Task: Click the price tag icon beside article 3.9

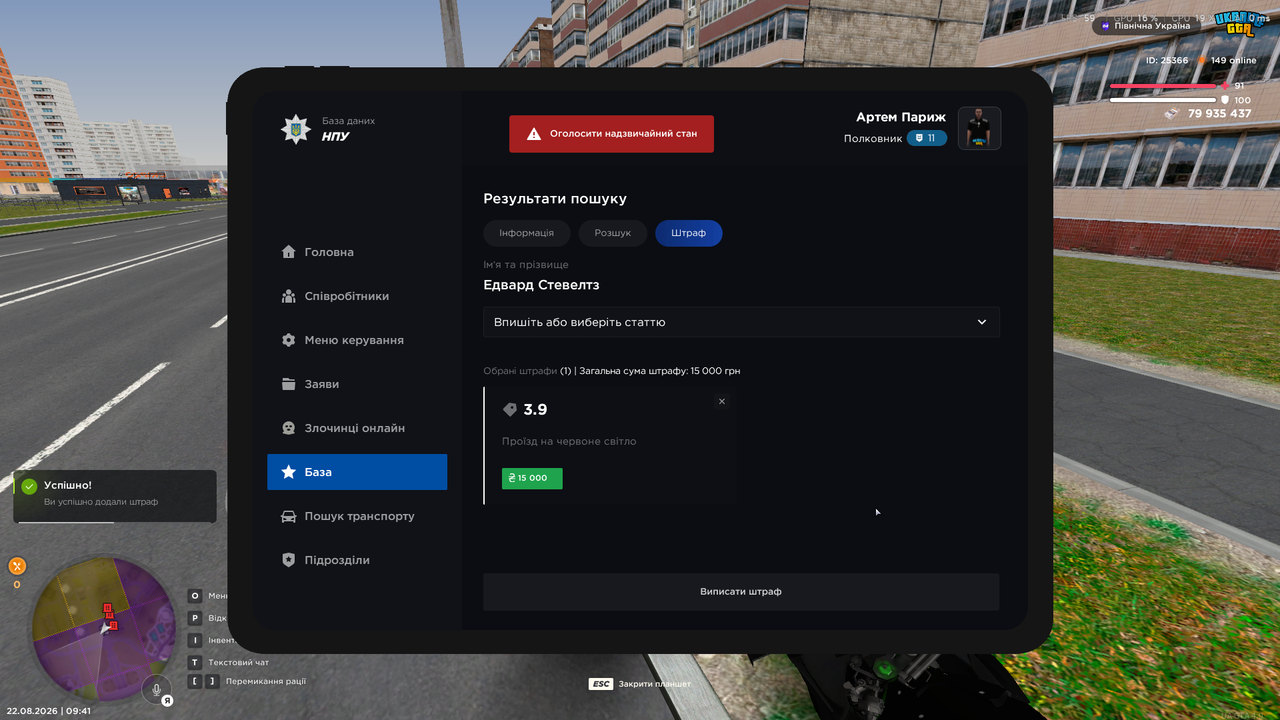Action: [510, 410]
